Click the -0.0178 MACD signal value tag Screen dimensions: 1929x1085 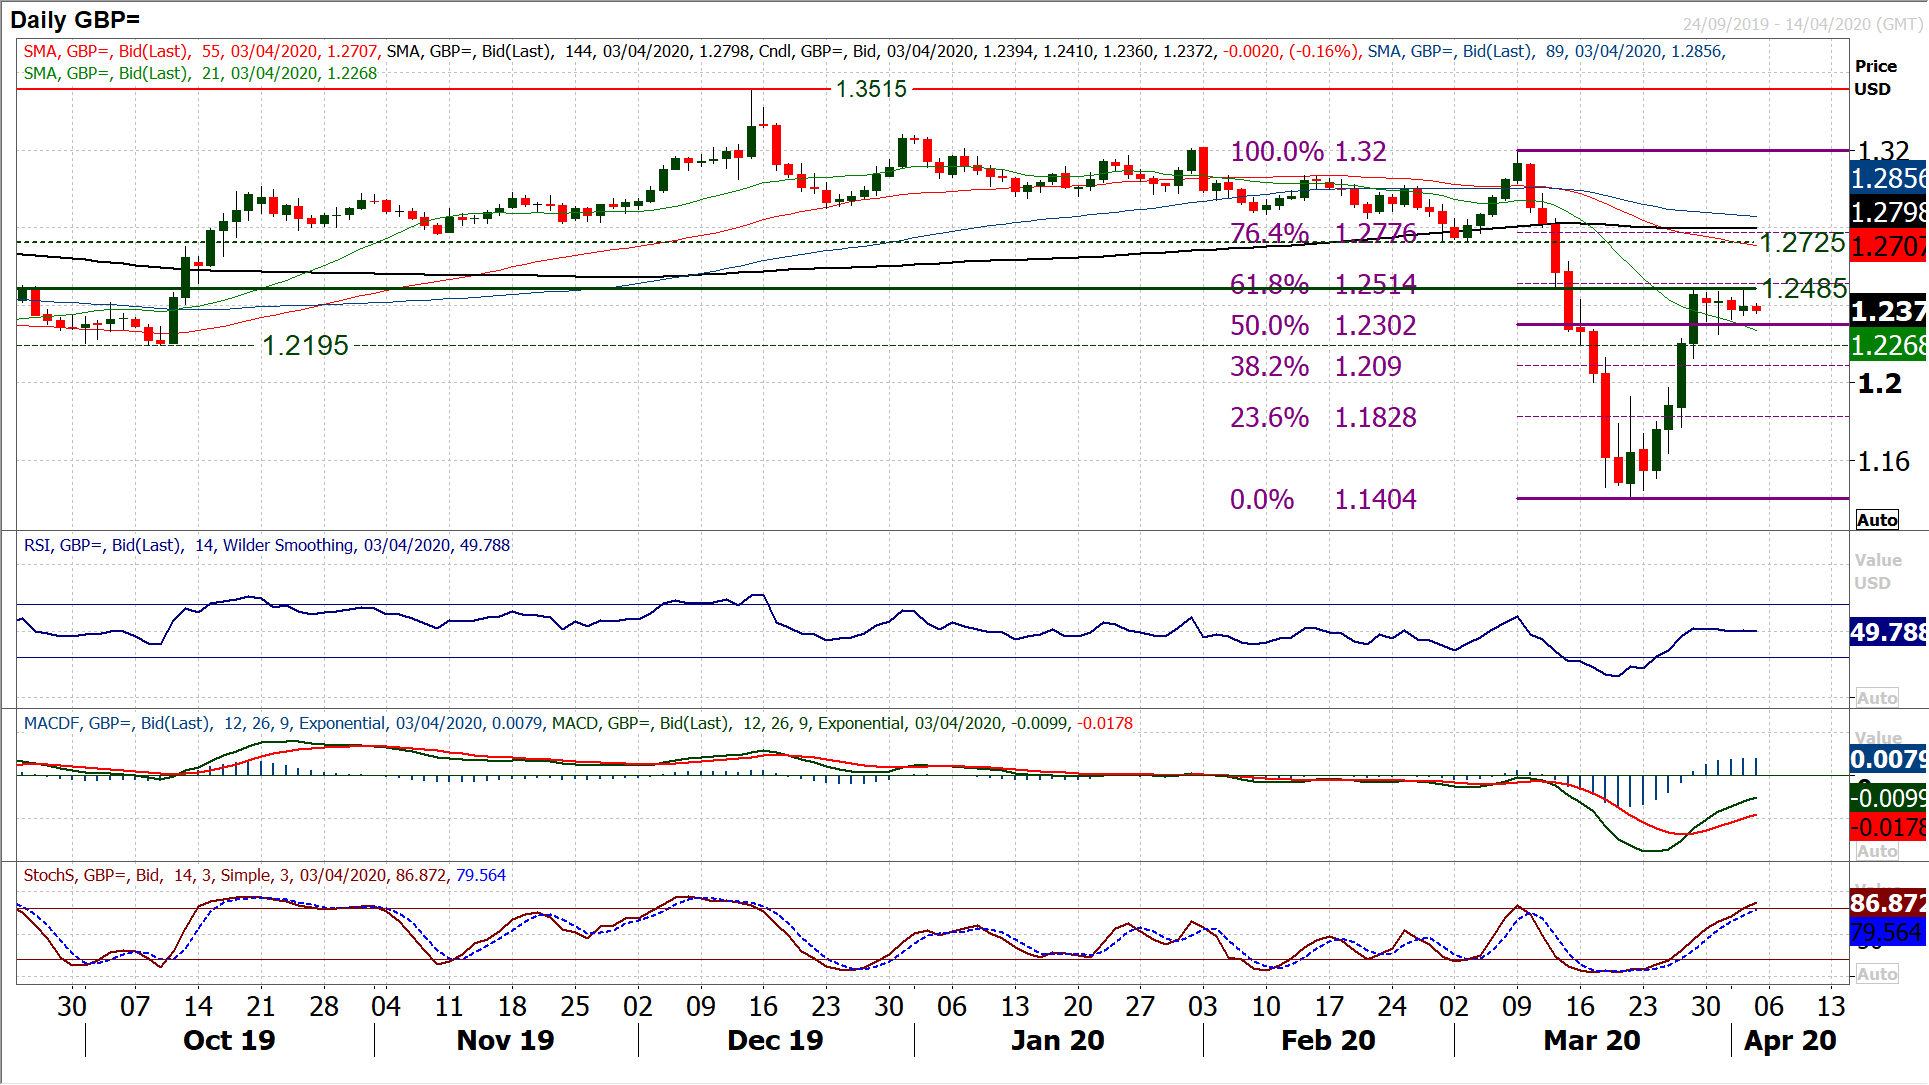click(x=1888, y=827)
